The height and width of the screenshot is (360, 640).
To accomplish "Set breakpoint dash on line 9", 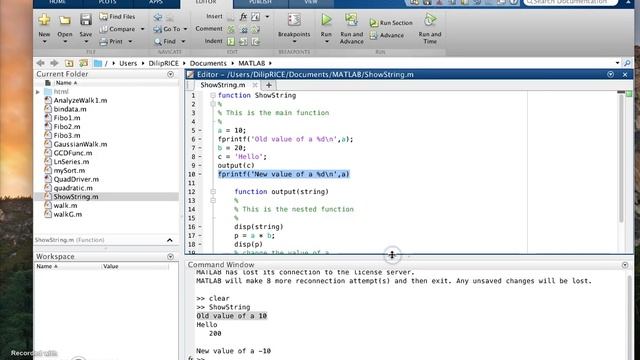I will [x=200, y=166].
